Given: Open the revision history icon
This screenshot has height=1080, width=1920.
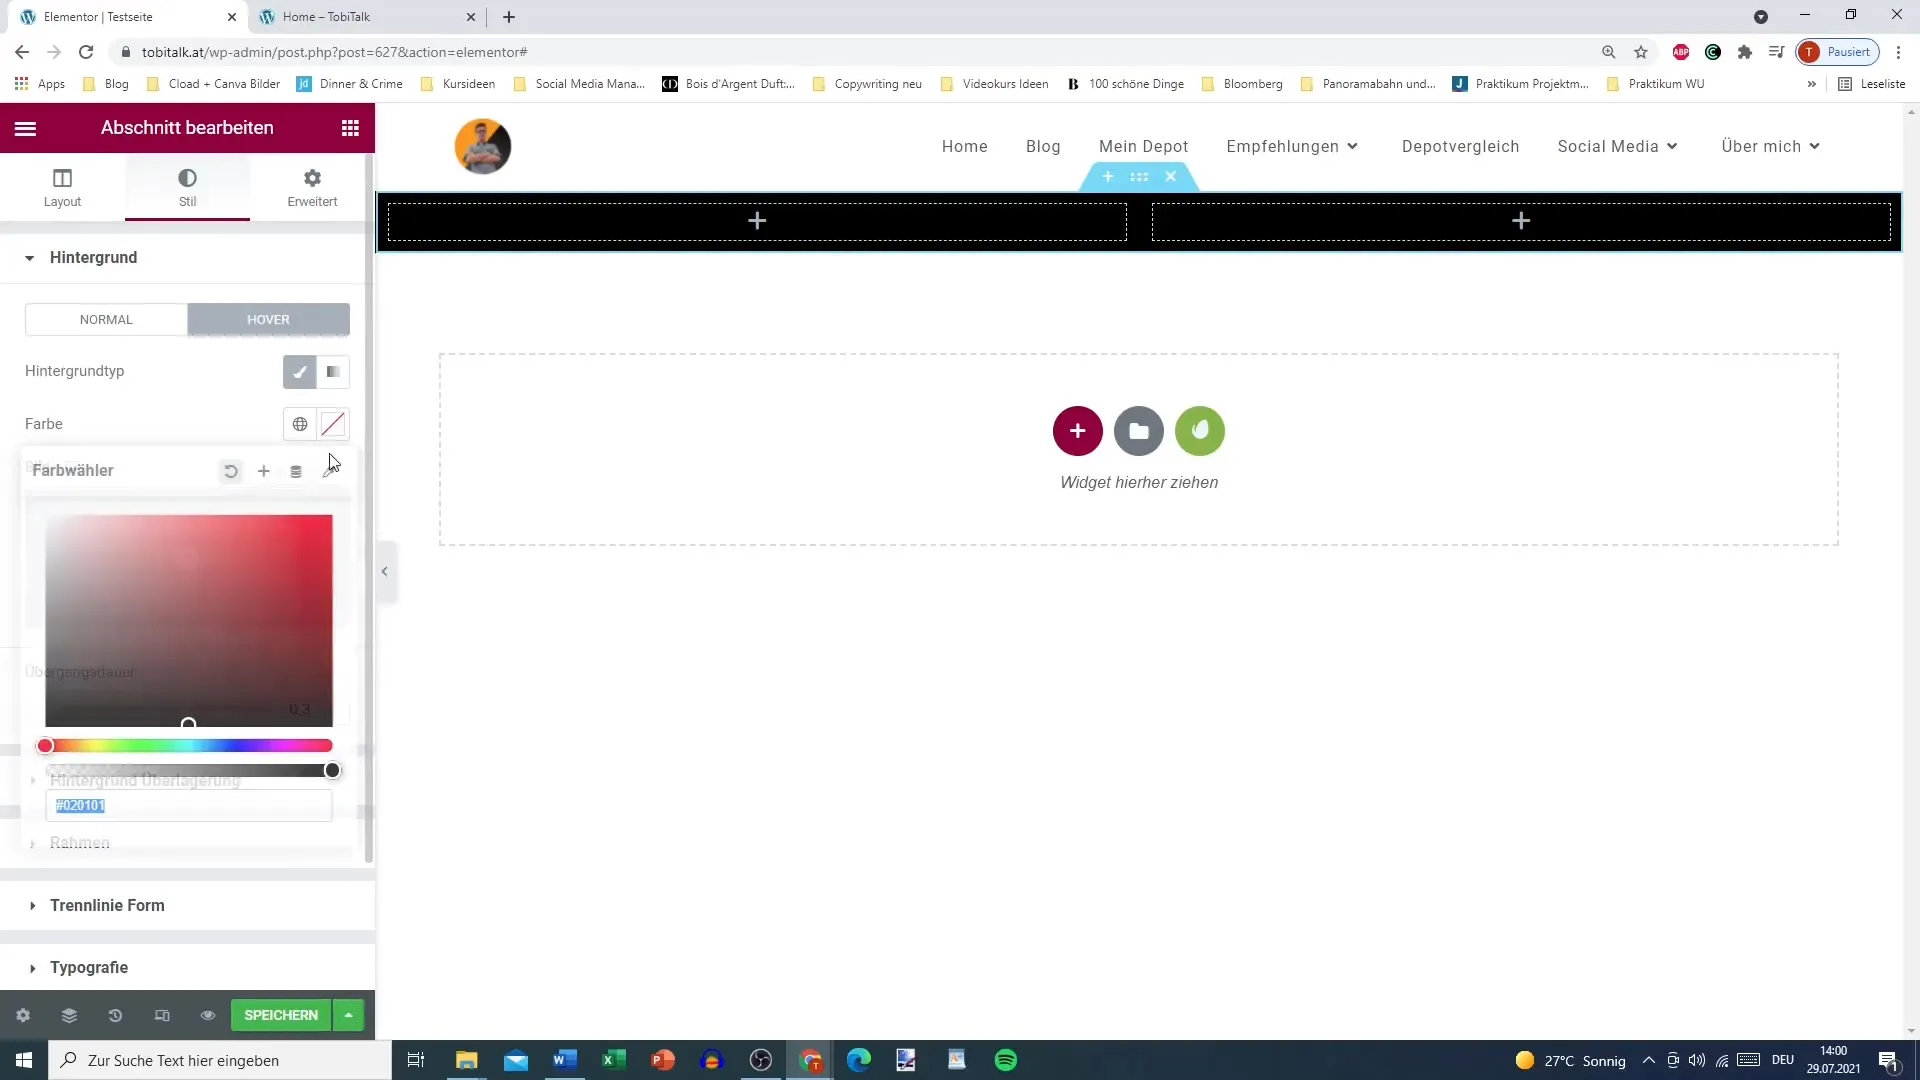Looking at the screenshot, I should [x=115, y=1015].
